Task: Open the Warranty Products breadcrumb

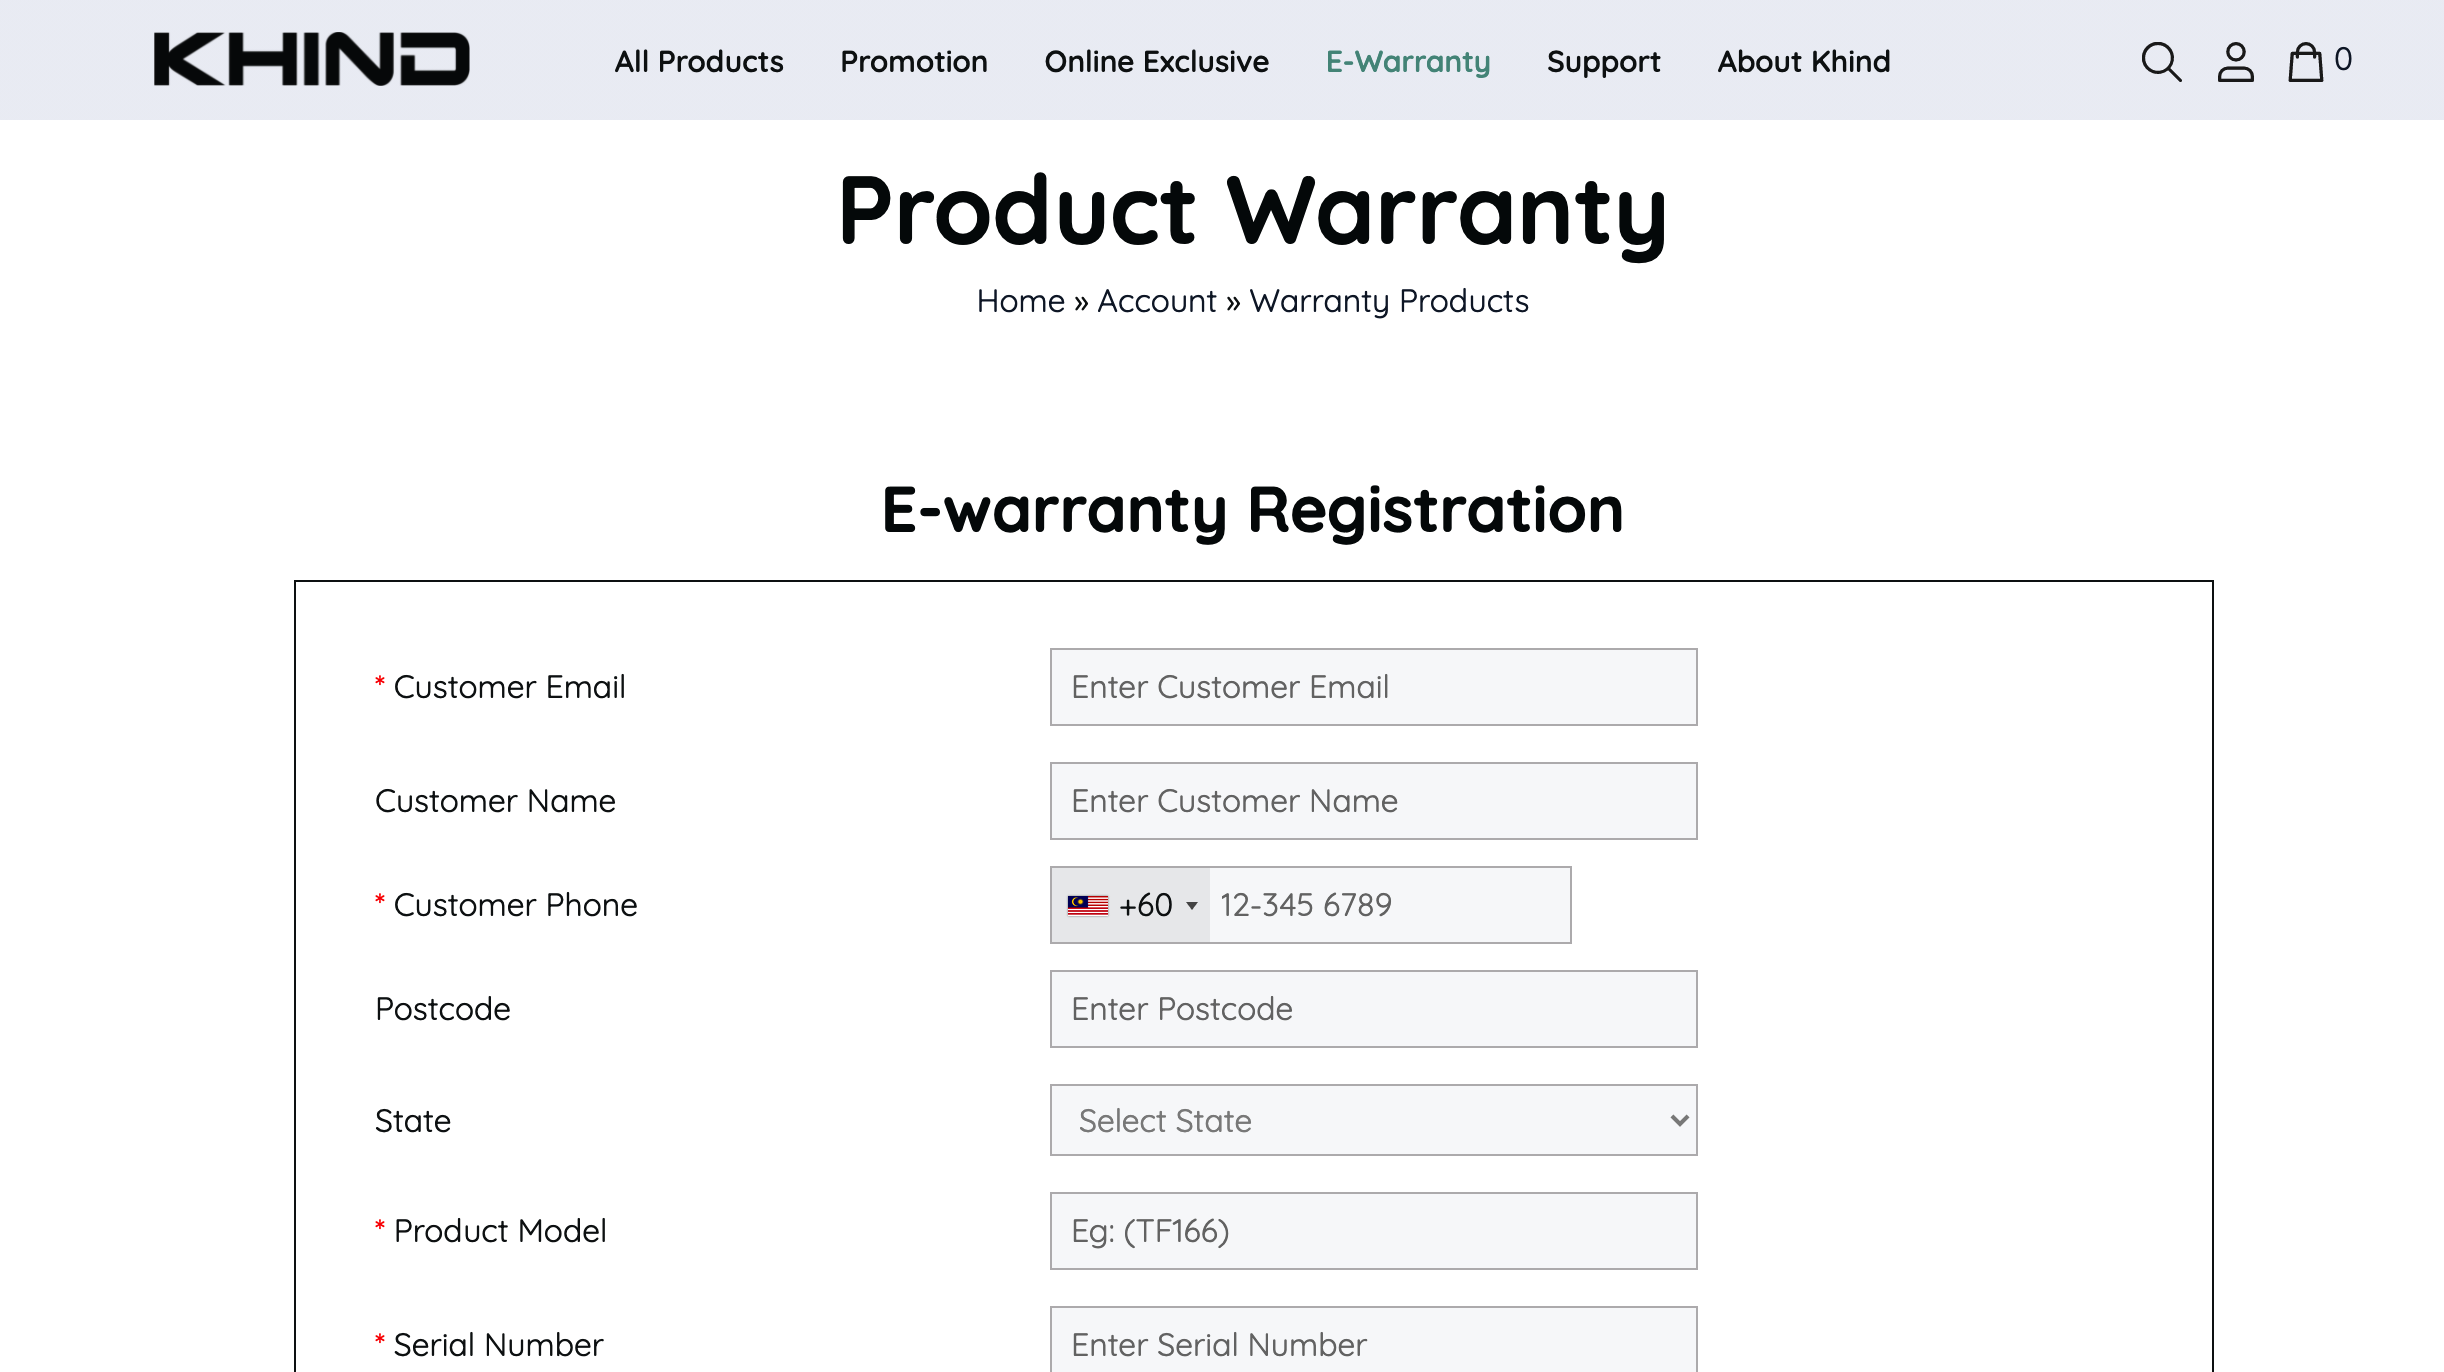Action: [1388, 300]
